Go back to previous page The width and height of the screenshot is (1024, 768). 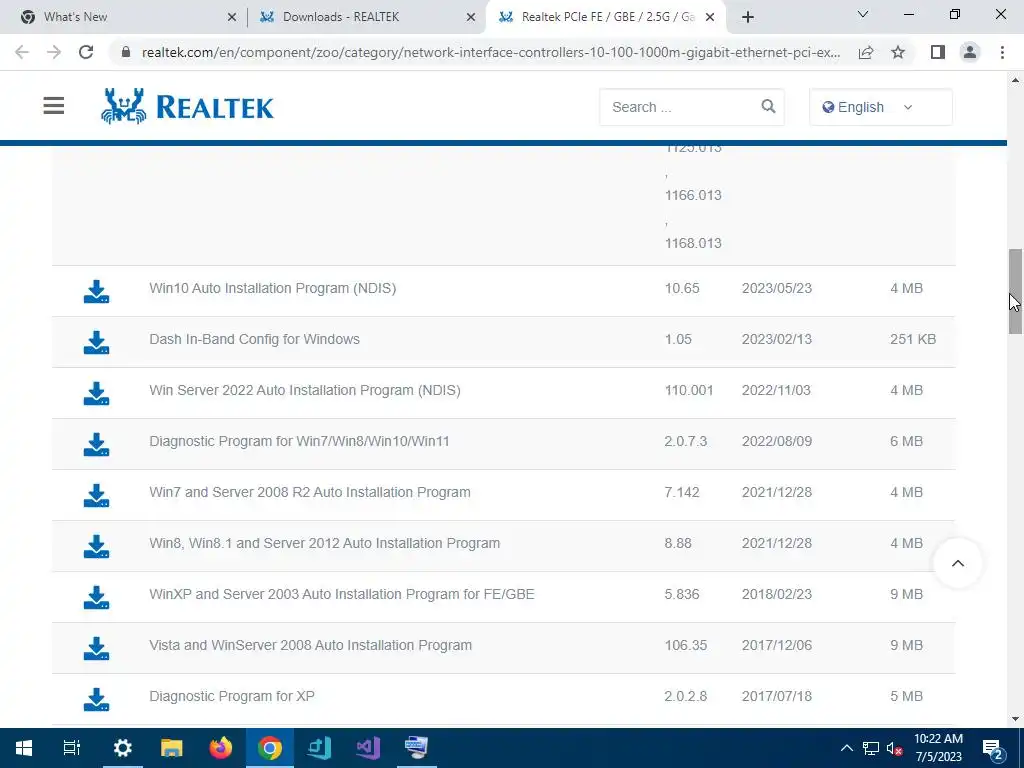pos(22,52)
